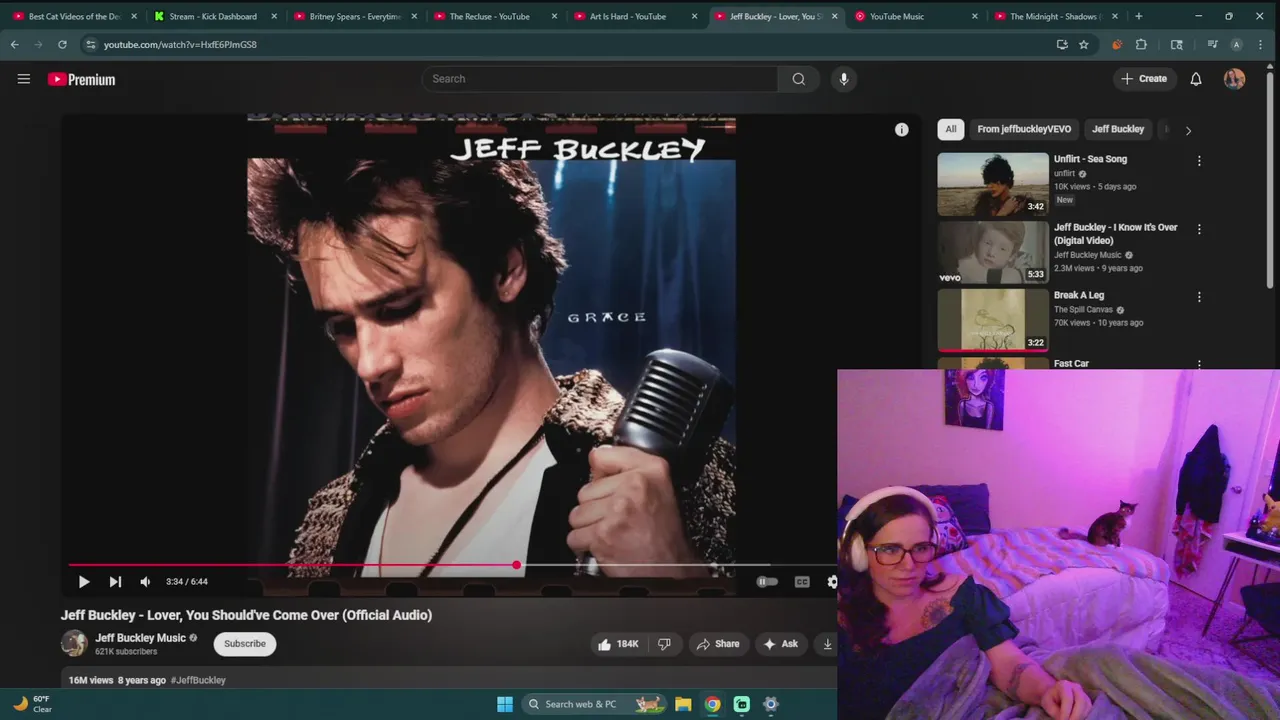The image size is (1280, 720).
Task: Switch to Stream - Kick Dashboard tab
Action: pos(212,16)
